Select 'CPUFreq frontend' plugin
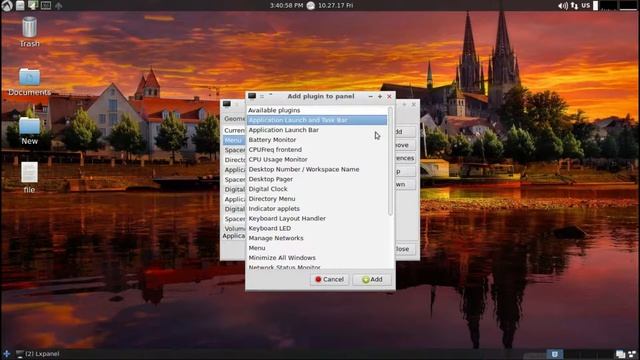640x360 pixels. click(x=317, y=150)
